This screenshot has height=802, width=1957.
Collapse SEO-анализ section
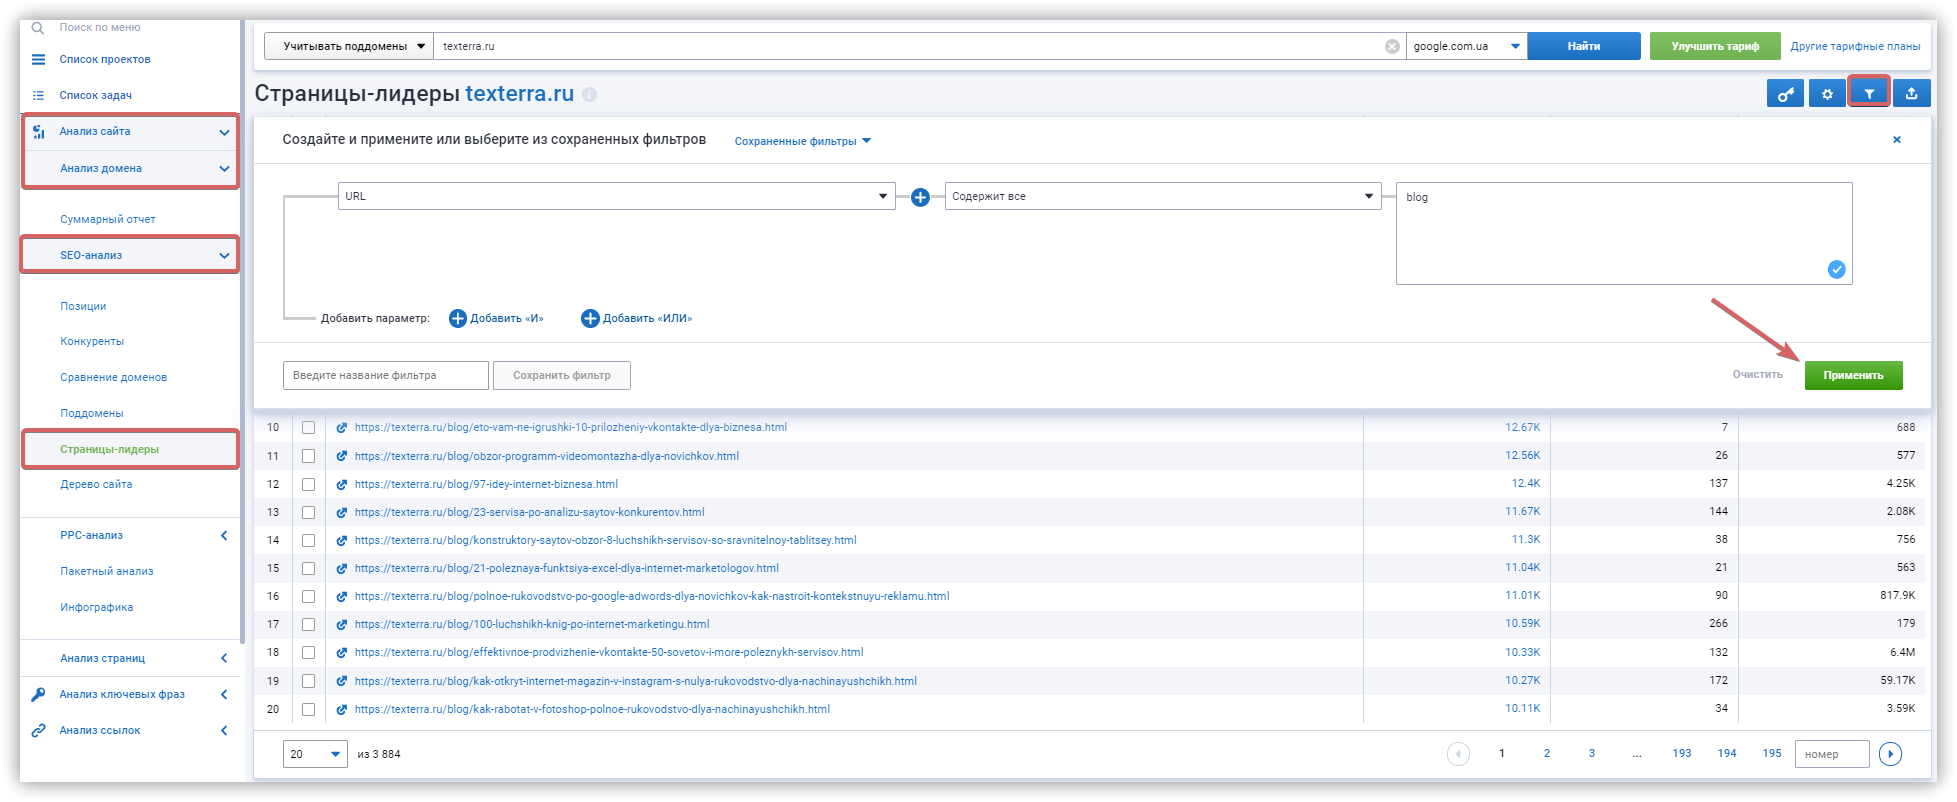tap(224, 256)
